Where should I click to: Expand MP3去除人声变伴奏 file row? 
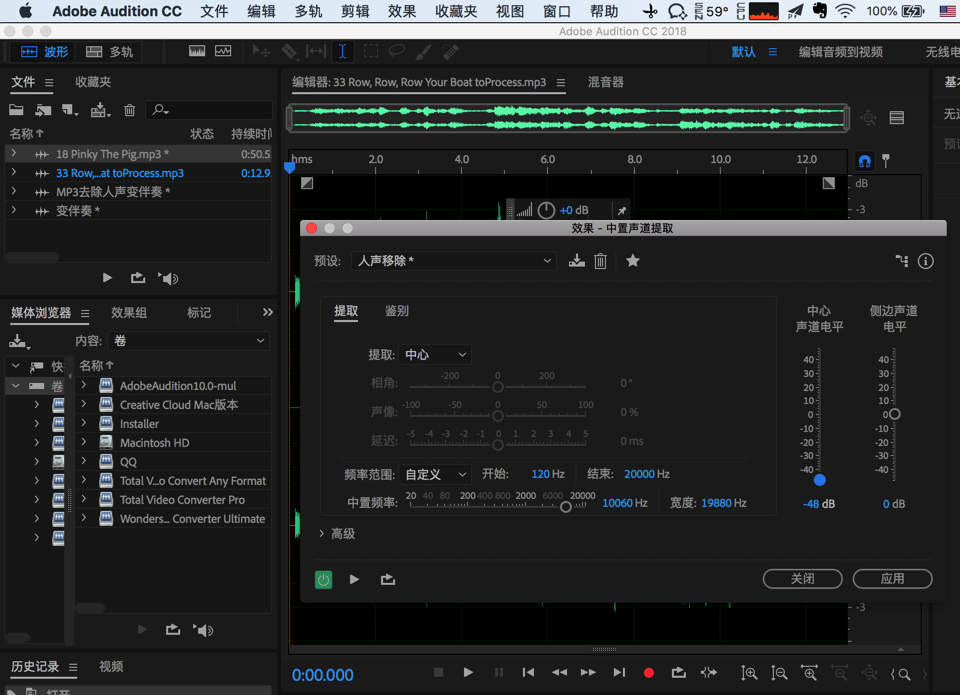13,192
